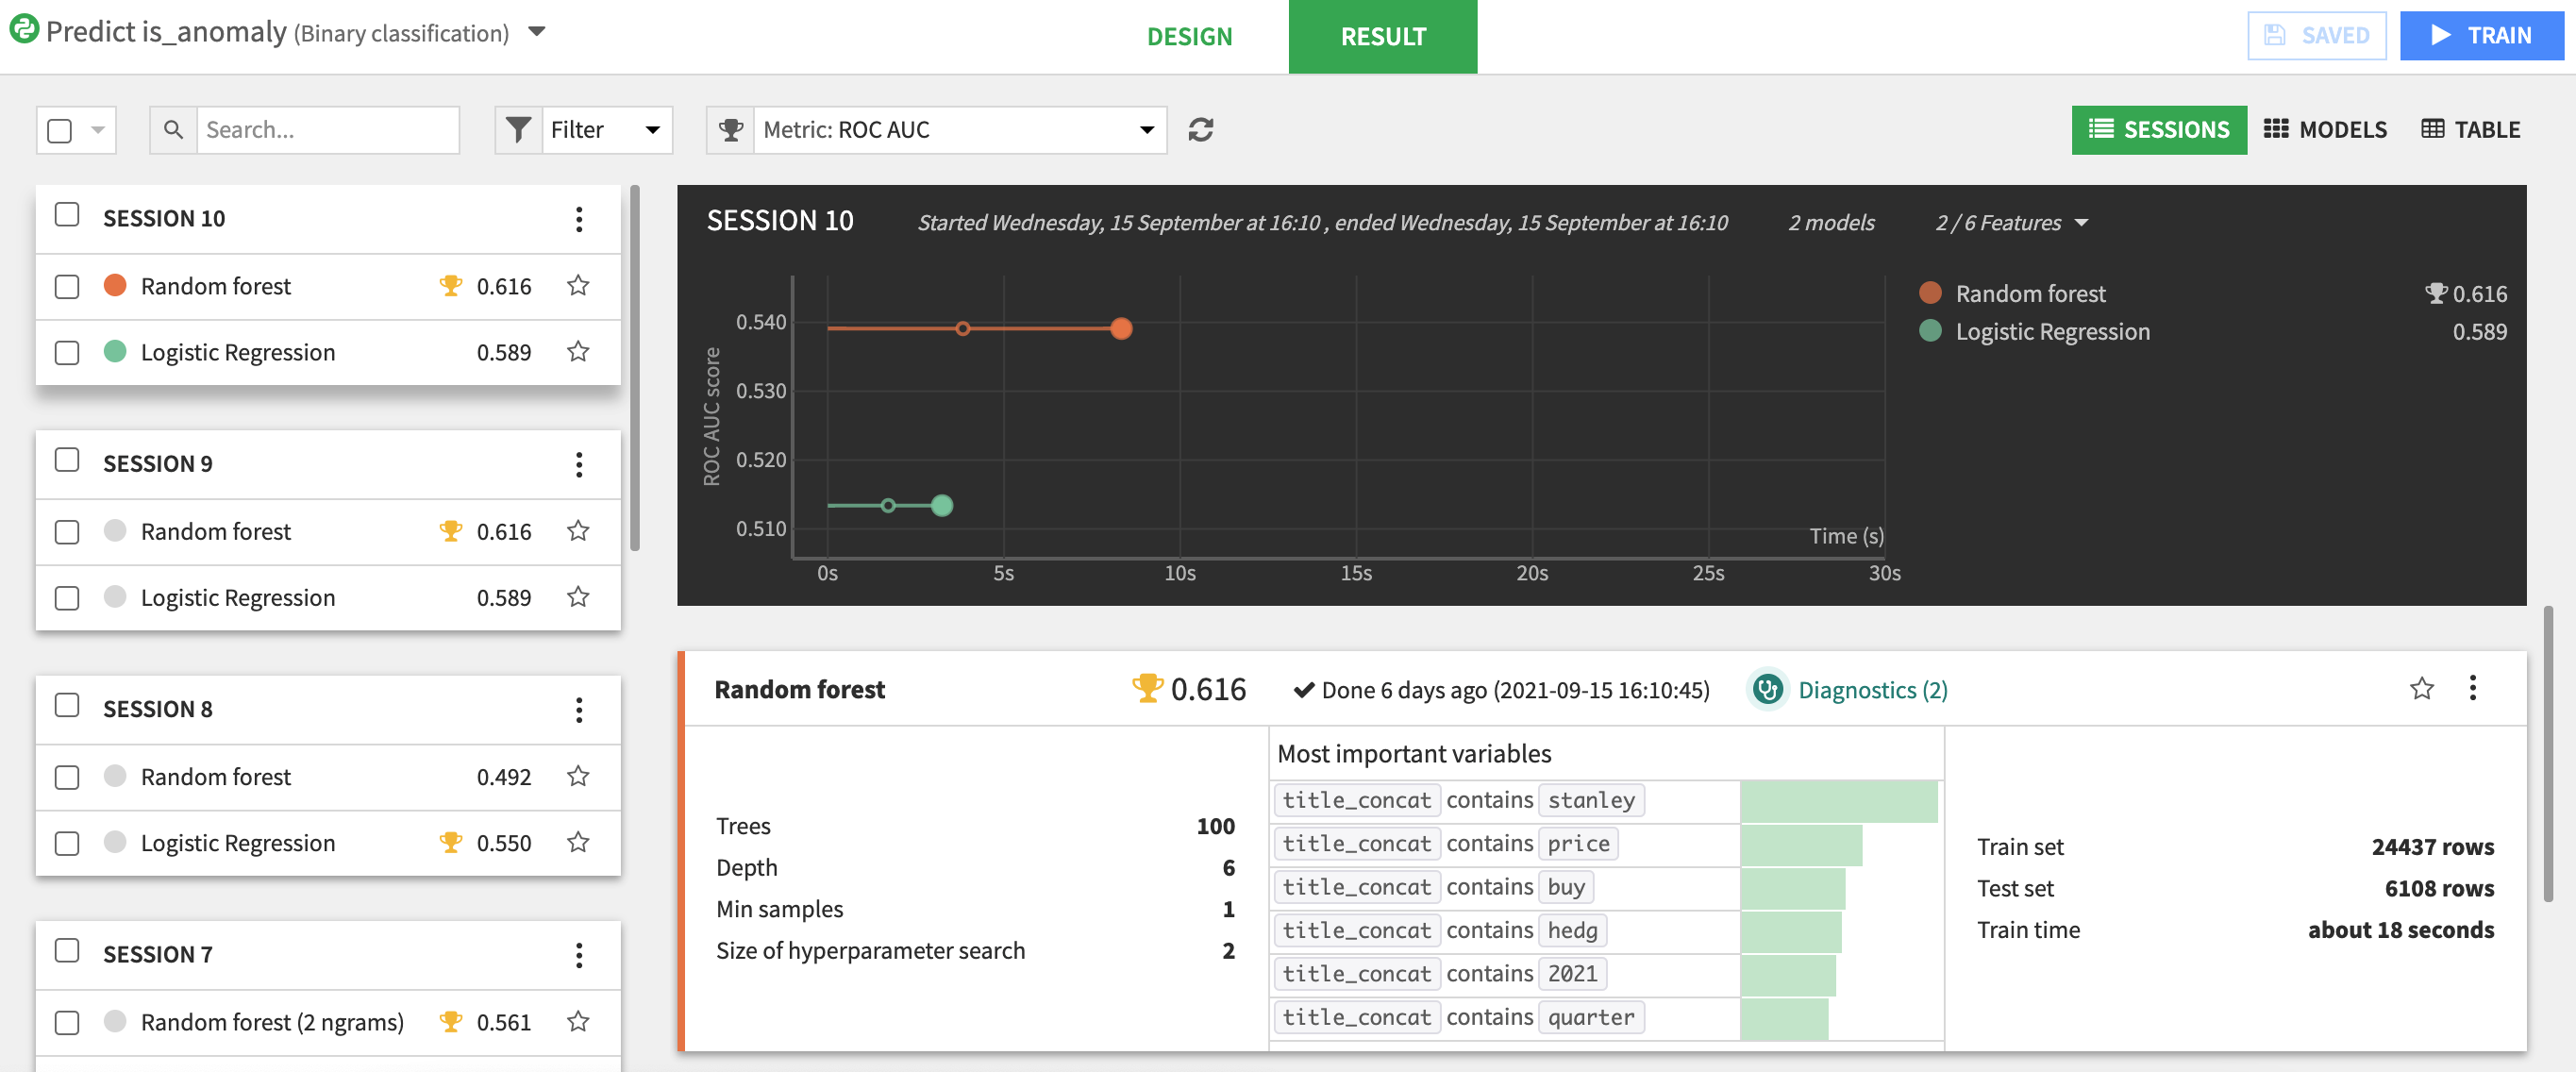Star the Random forest detail card
The image size is (2576, 1072).
coord(2421,688)
